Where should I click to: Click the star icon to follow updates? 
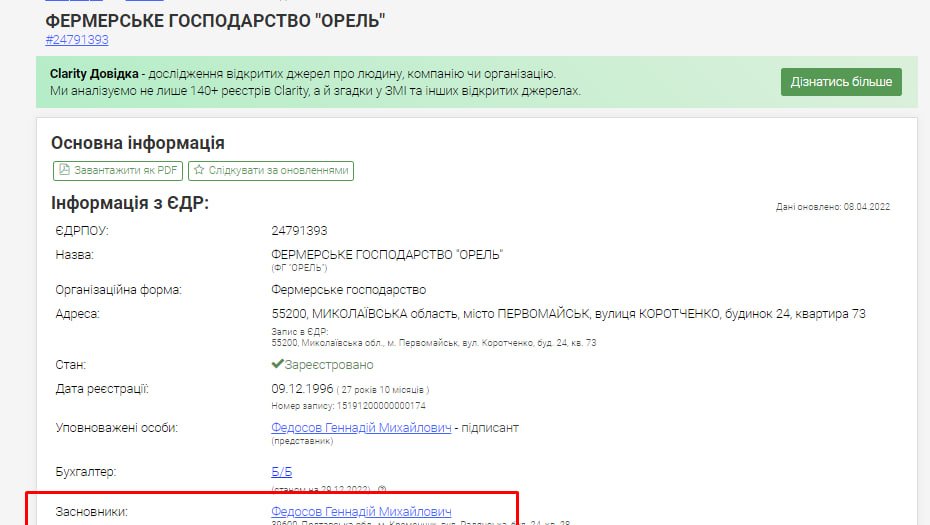pyautogui.click(x=199, y=171)
